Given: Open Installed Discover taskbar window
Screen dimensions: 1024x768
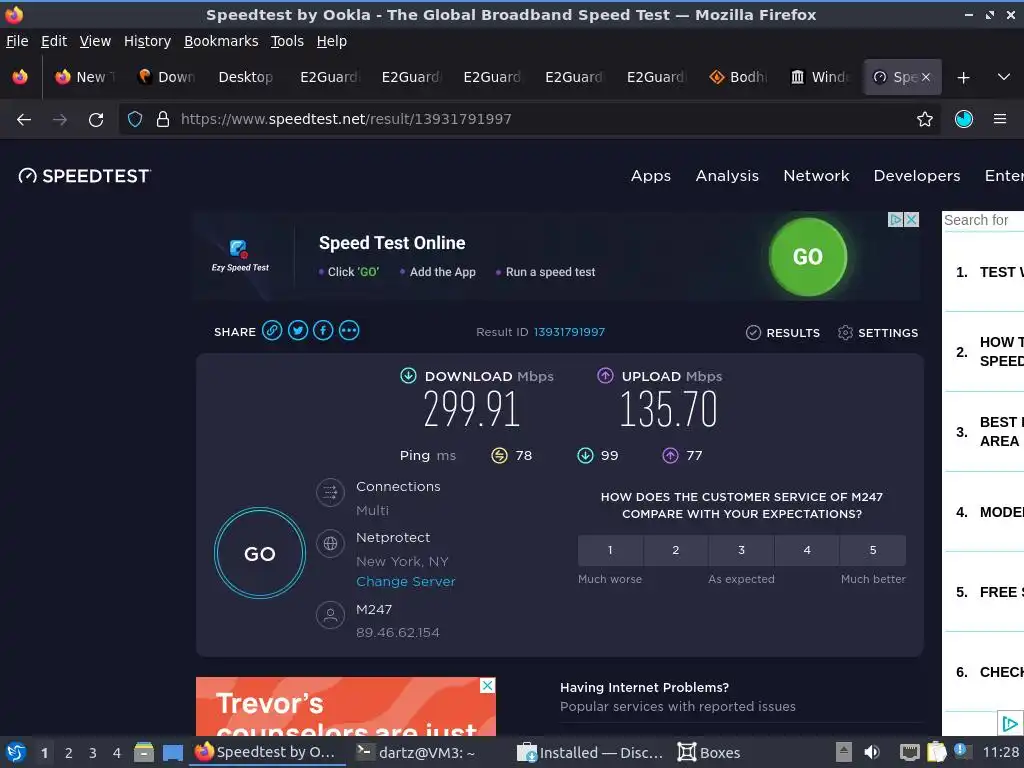Looking at the screenshot, I should [590, 752].
